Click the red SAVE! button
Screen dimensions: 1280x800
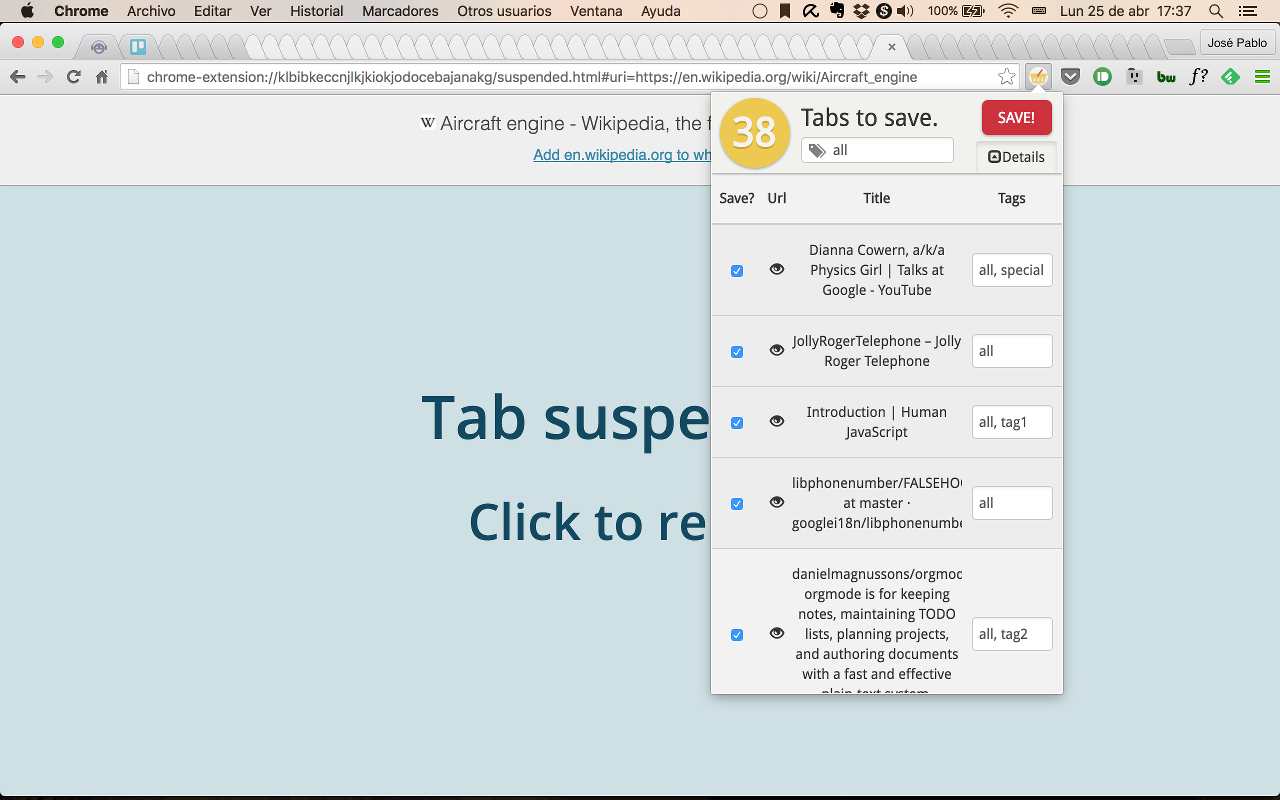click(x=1016, y=117)
